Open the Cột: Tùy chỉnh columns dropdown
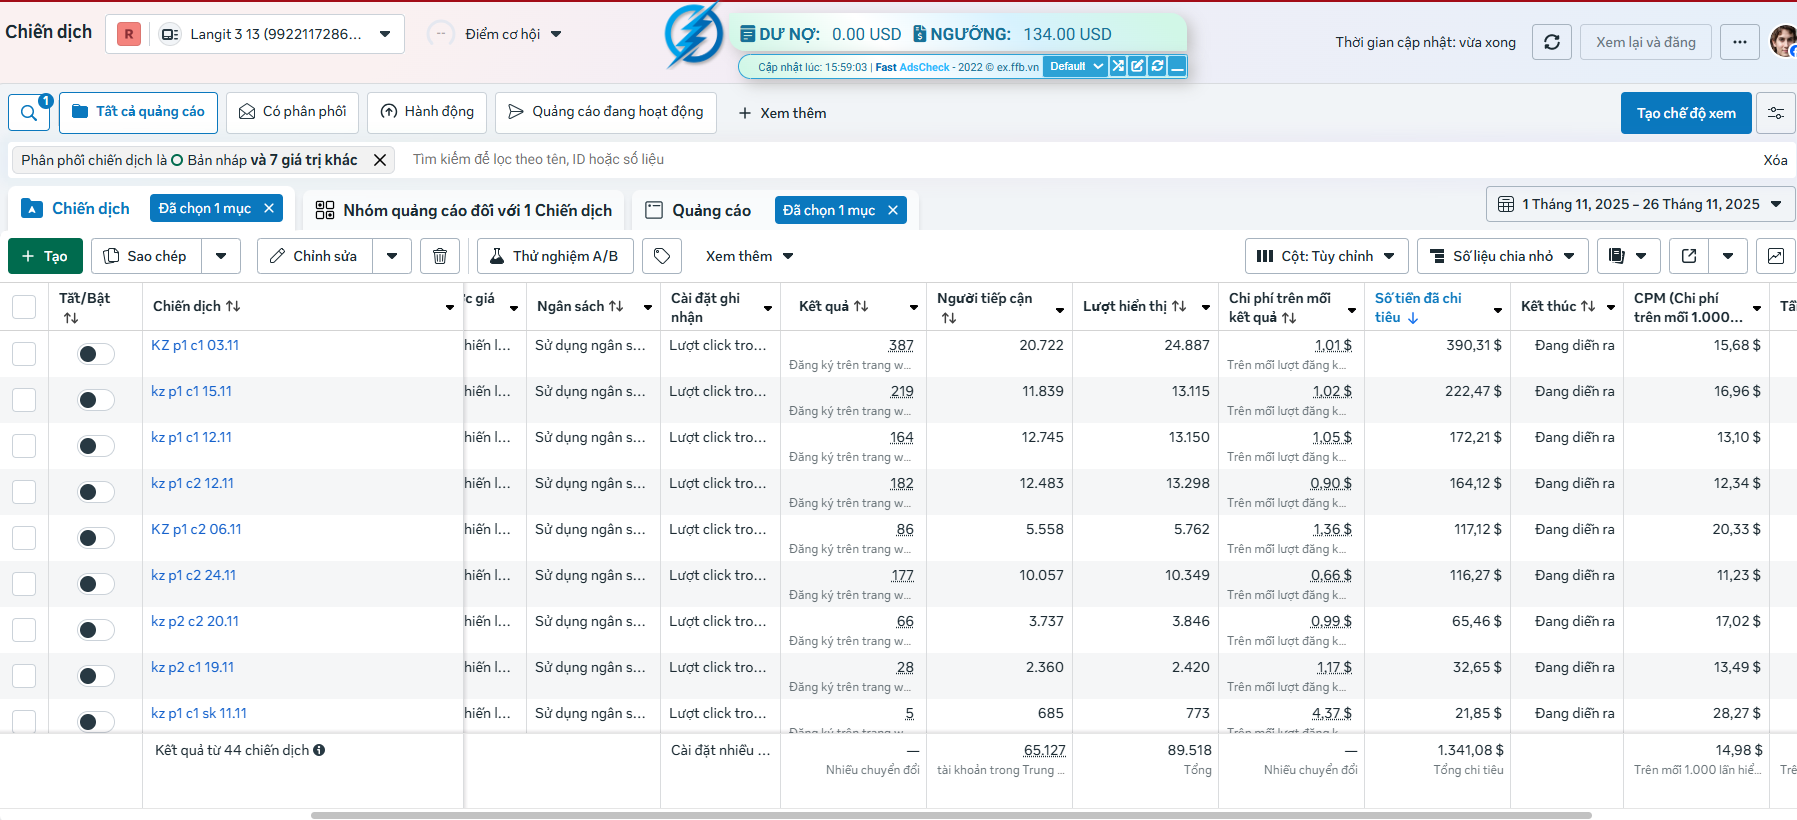This screenshot has width=1797, height=820. [1326, 256]
